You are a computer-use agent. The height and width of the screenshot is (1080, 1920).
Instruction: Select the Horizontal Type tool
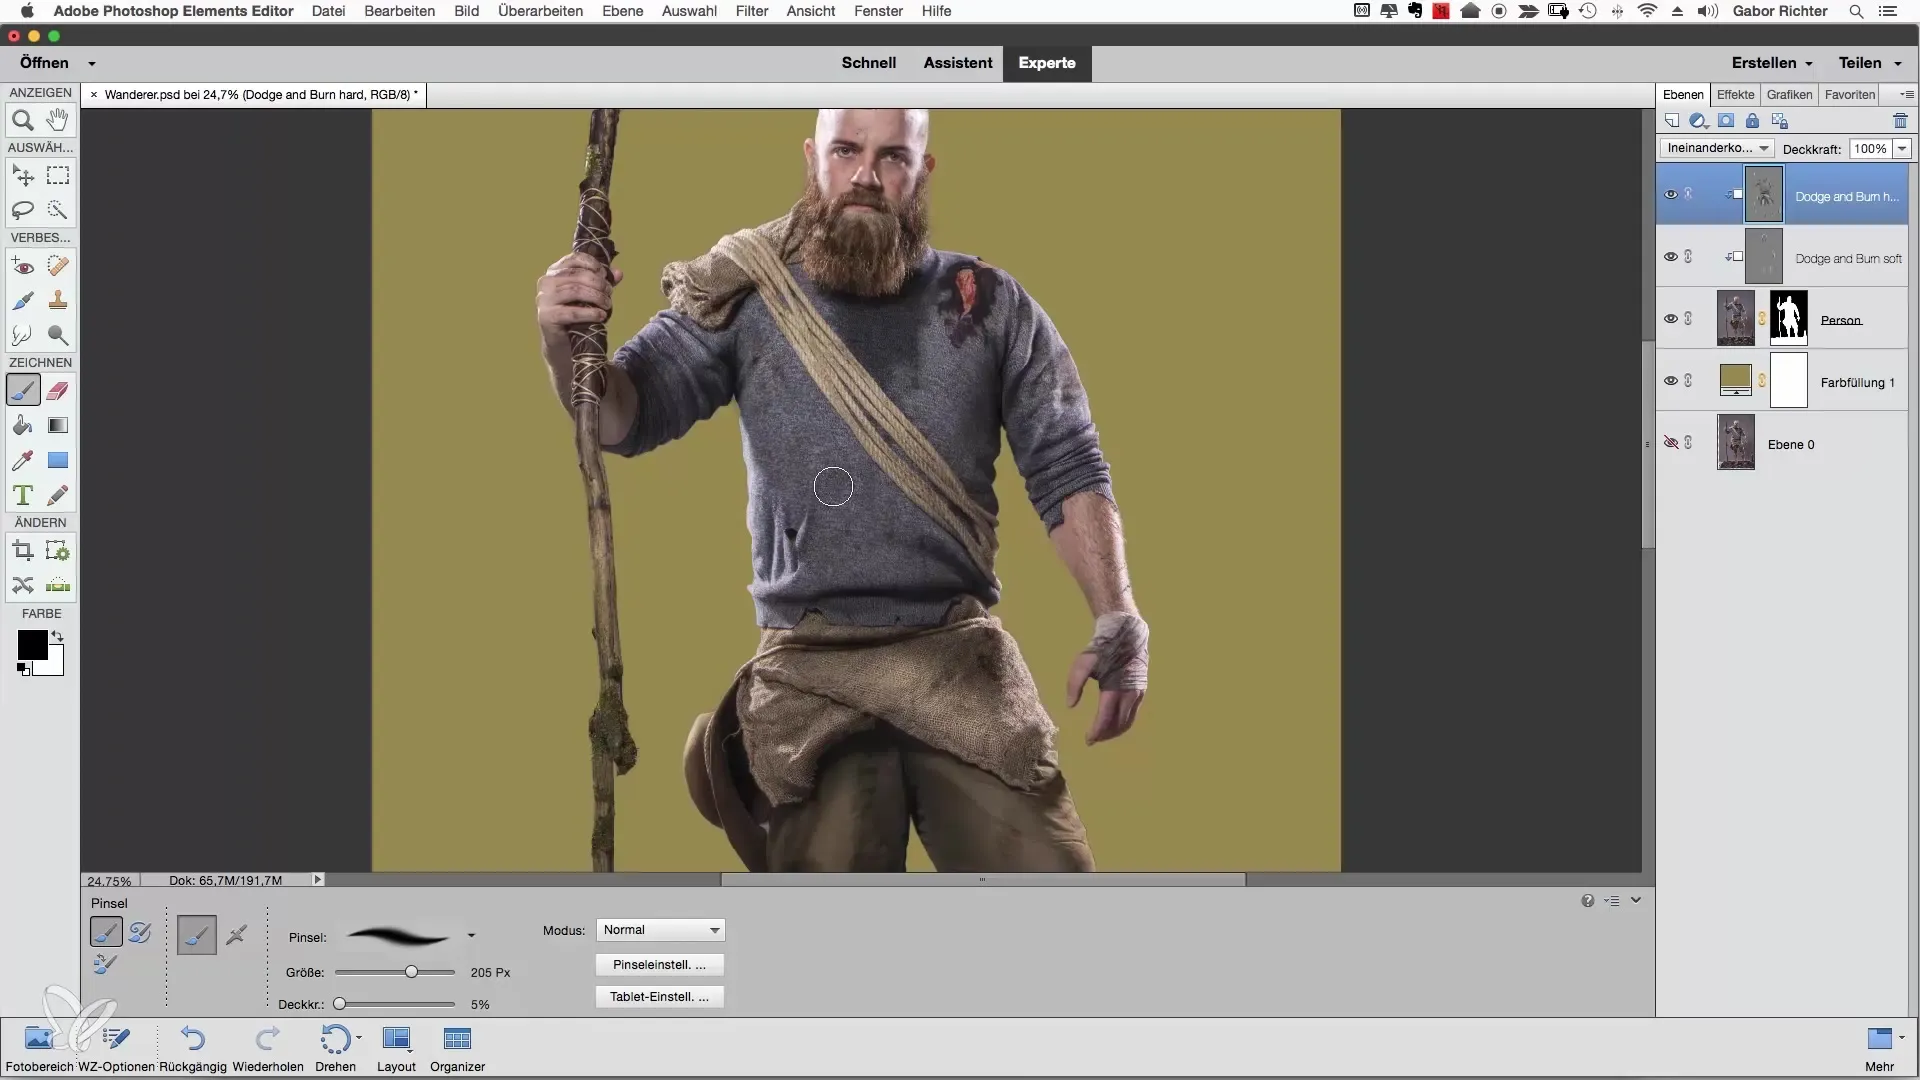(22, 496)
